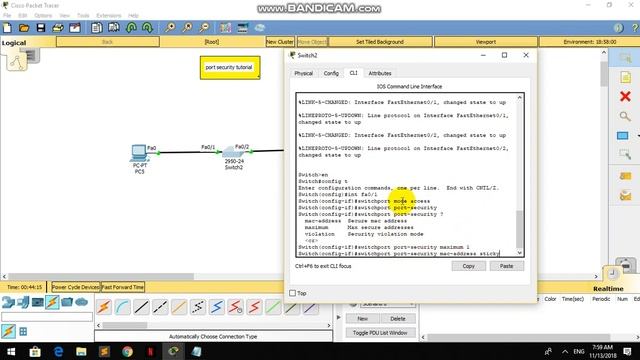Select the Delete tool red X icon
Viewport: 640px width, 360px height.
(x=625, y=96)
